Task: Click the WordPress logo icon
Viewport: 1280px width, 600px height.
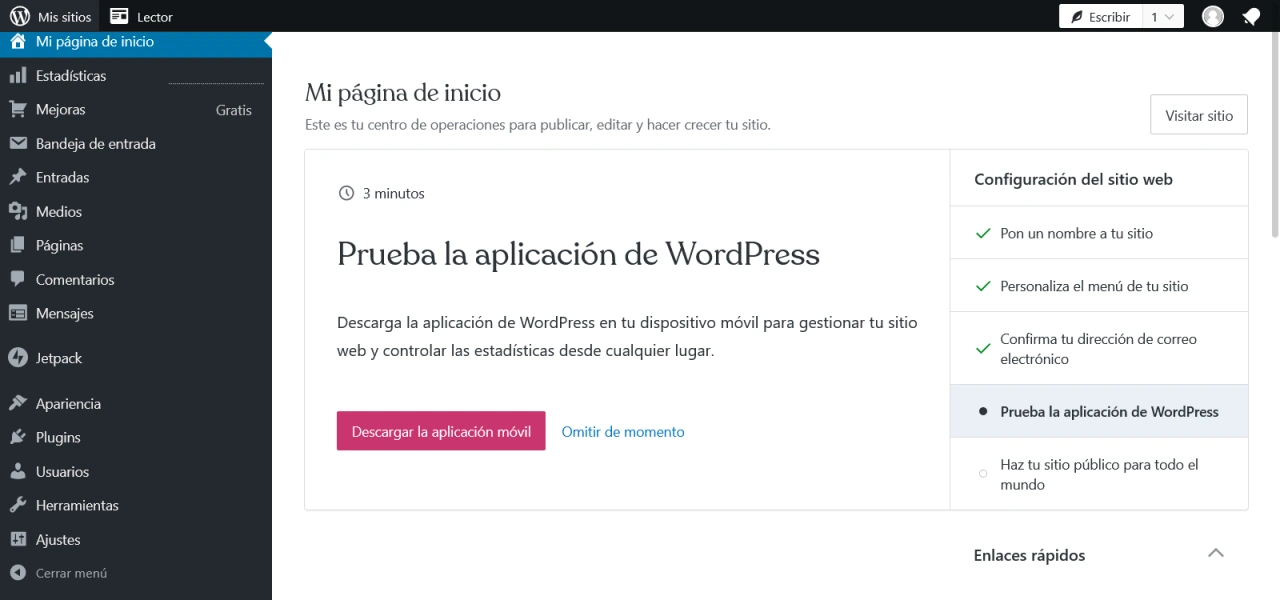Action: coord(20,16)
